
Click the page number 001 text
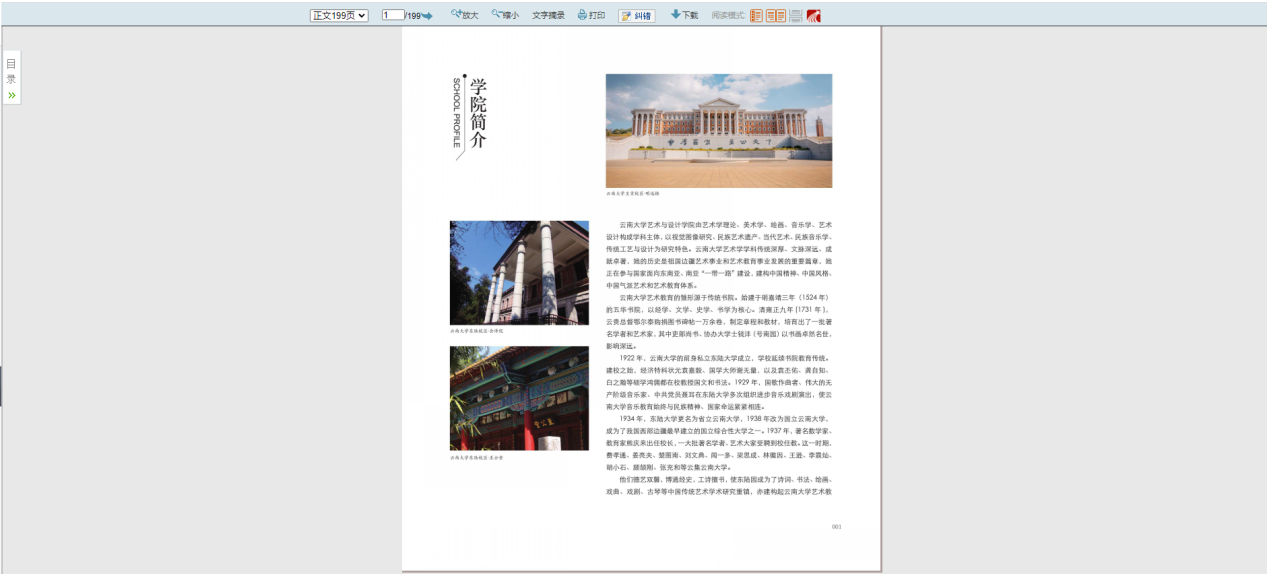tap(837, 526)
